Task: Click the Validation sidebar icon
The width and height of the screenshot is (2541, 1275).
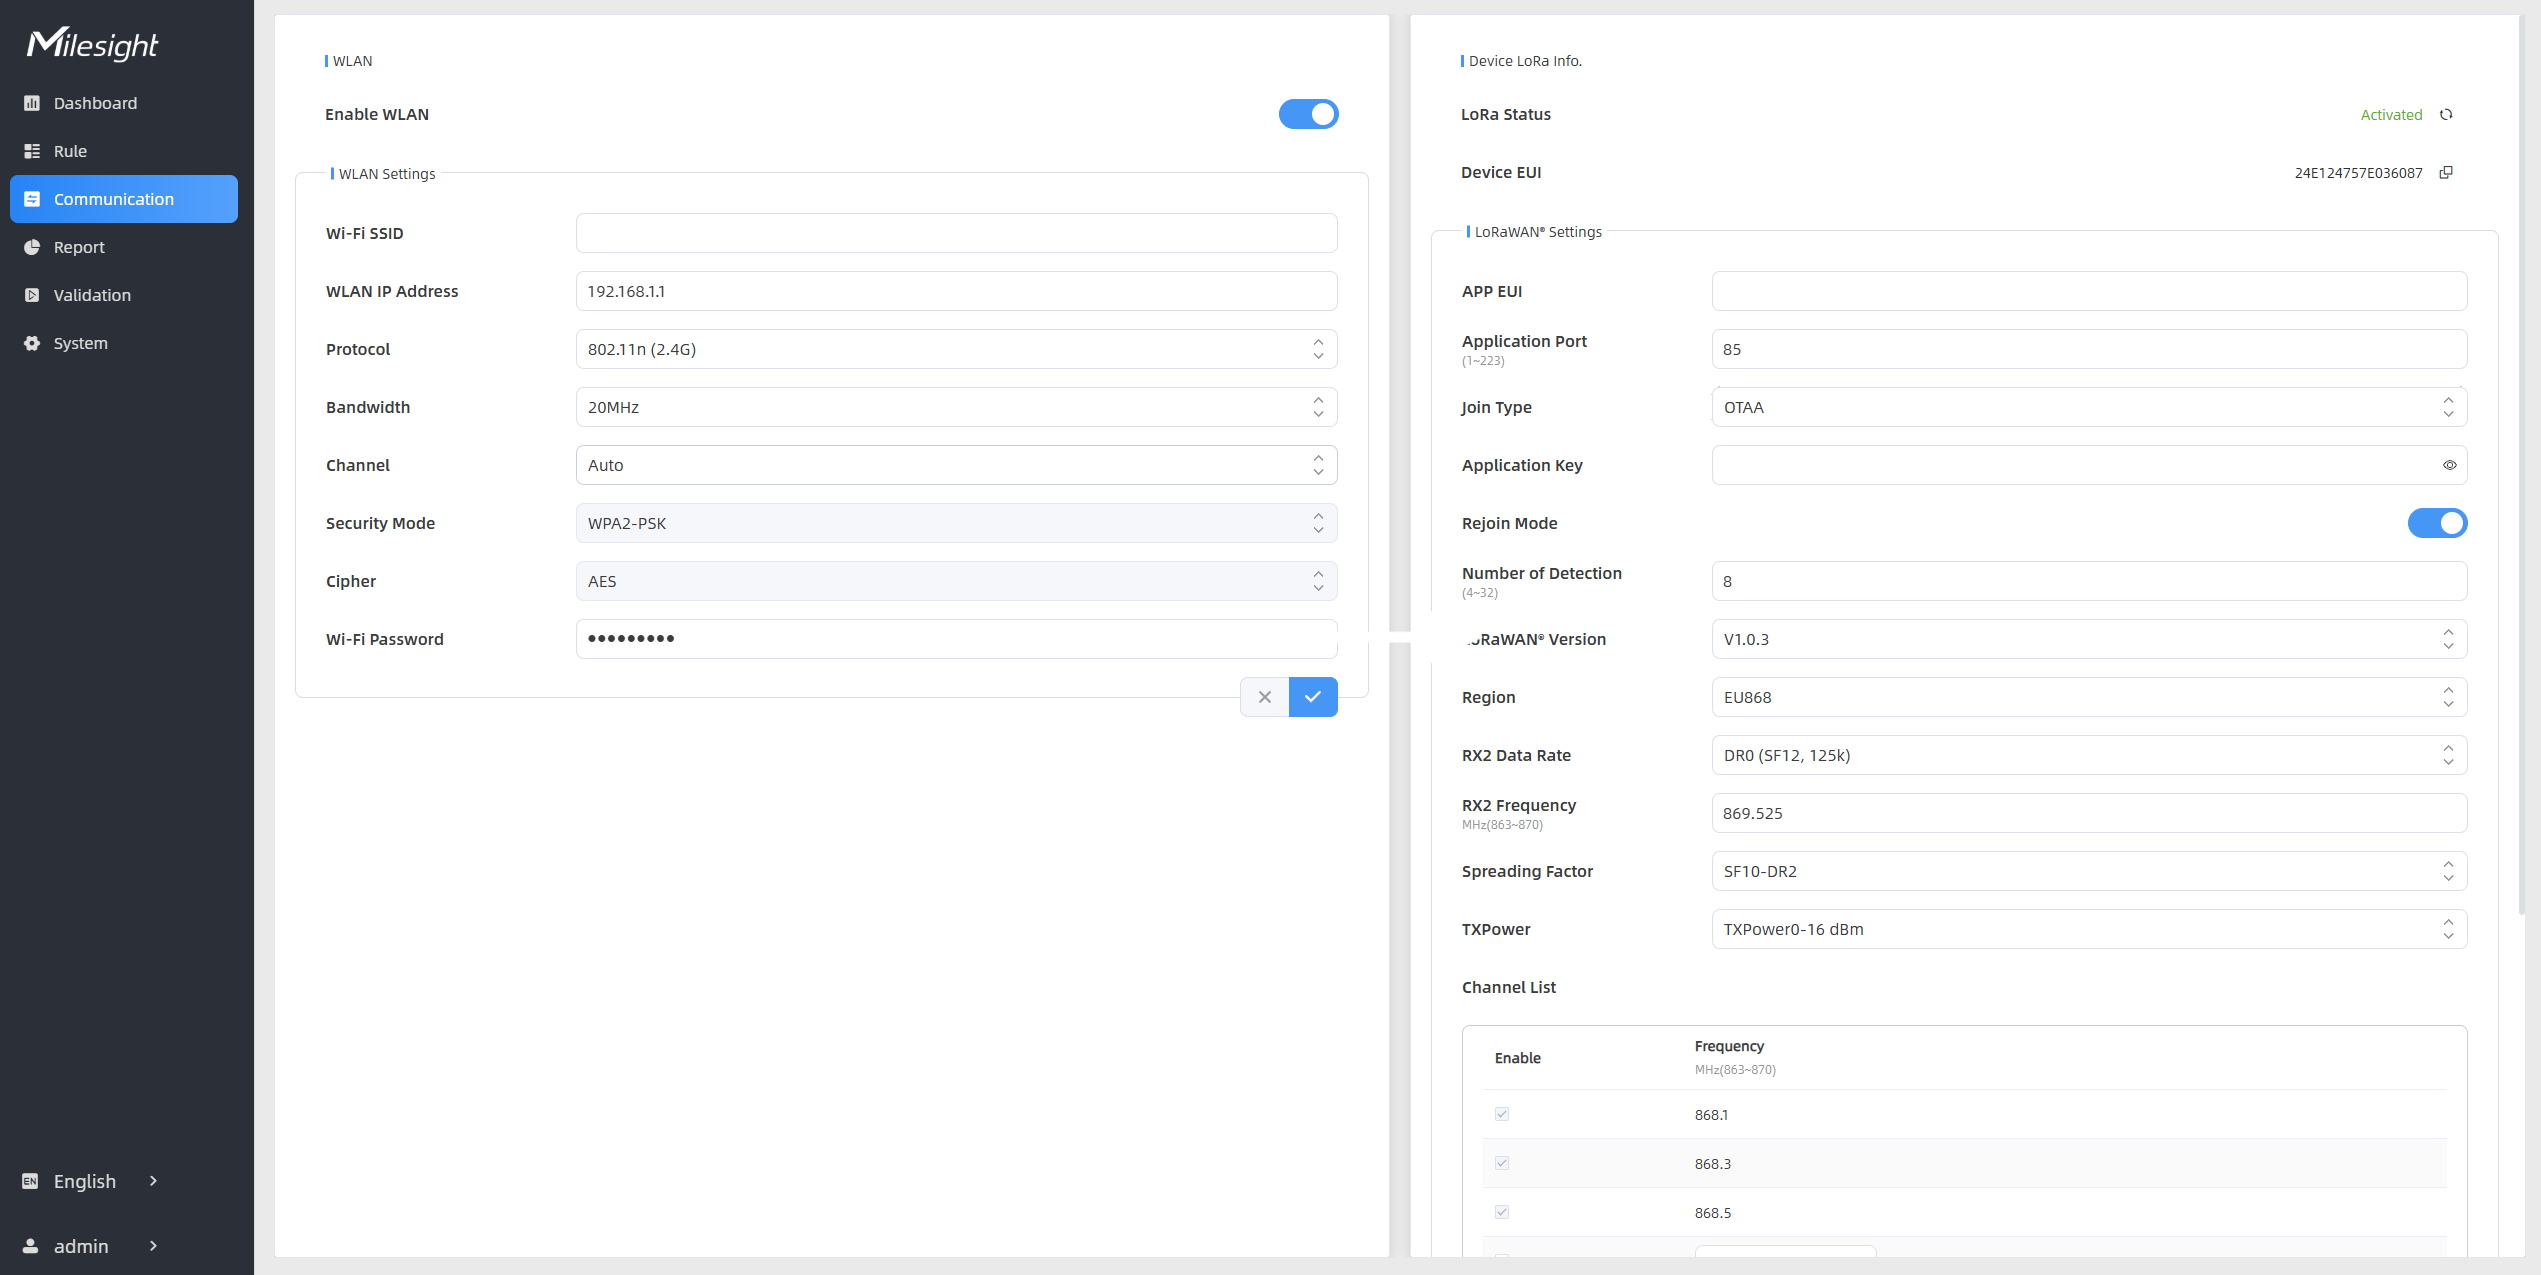Action: [32, 295]
